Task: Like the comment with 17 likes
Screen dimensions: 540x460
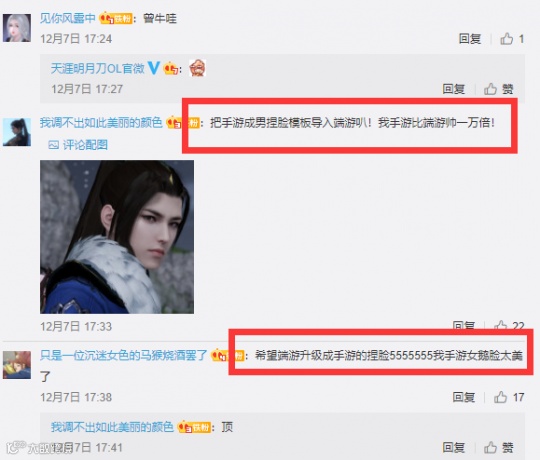Action: [509, 397]
